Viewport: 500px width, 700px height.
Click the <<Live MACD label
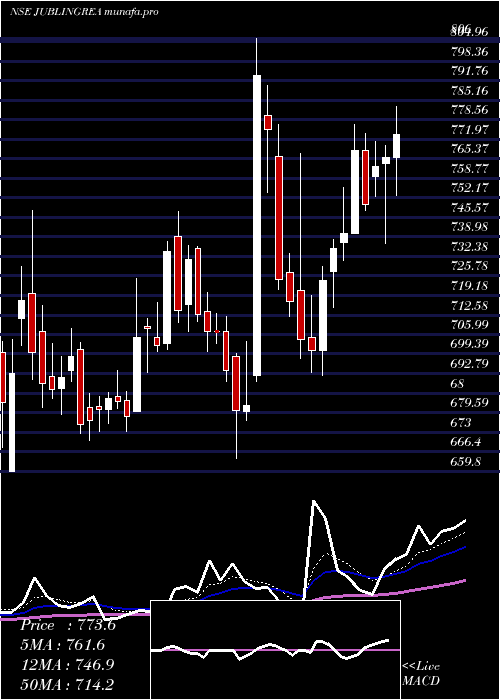(421, 674)
